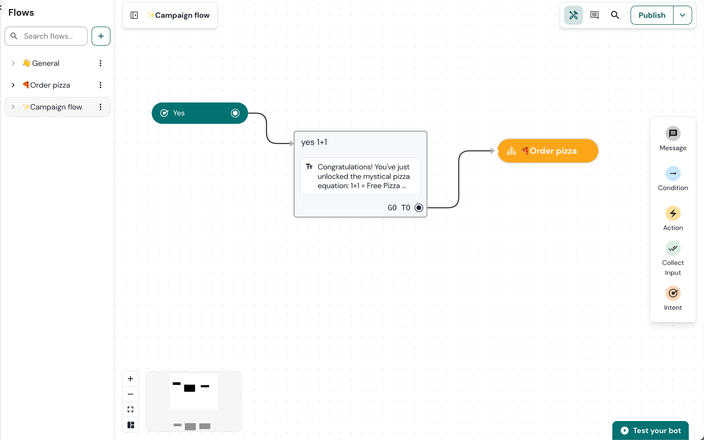Expand the Order pizza flow
Viewport: 704px width, 440px height.
pos(13,85)
